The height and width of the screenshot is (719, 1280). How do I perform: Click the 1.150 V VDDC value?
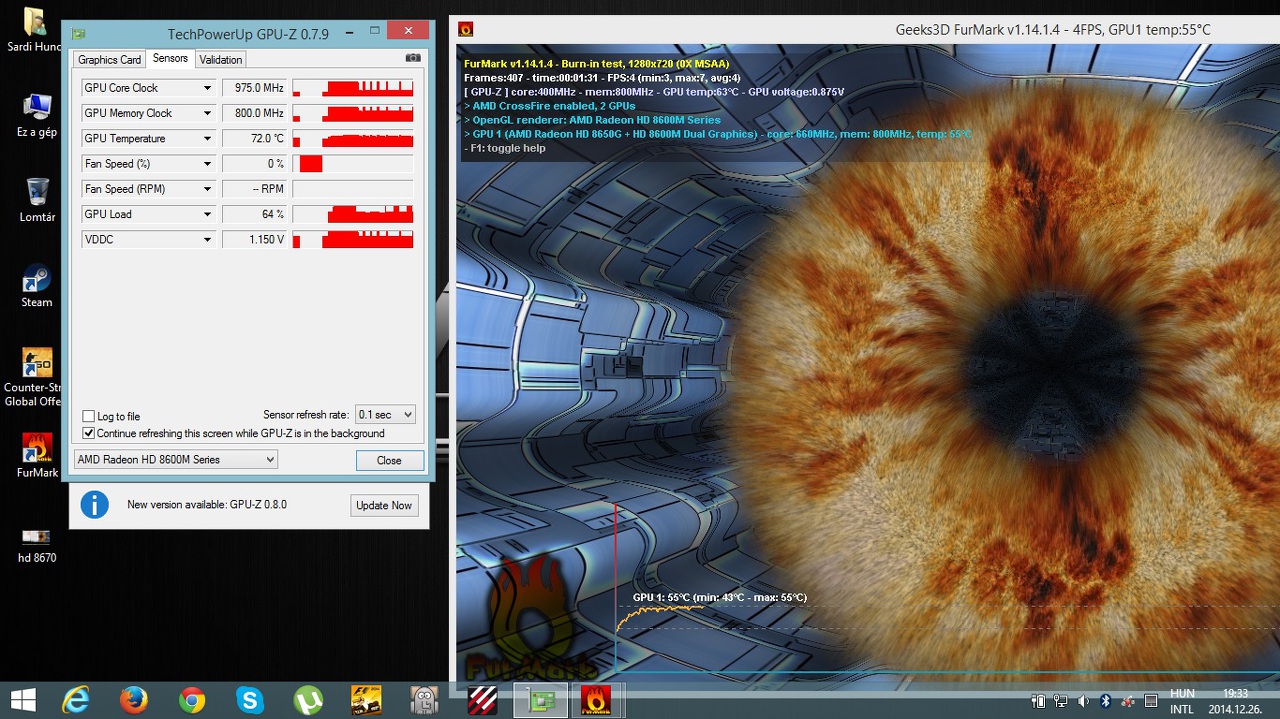point(254,239)
